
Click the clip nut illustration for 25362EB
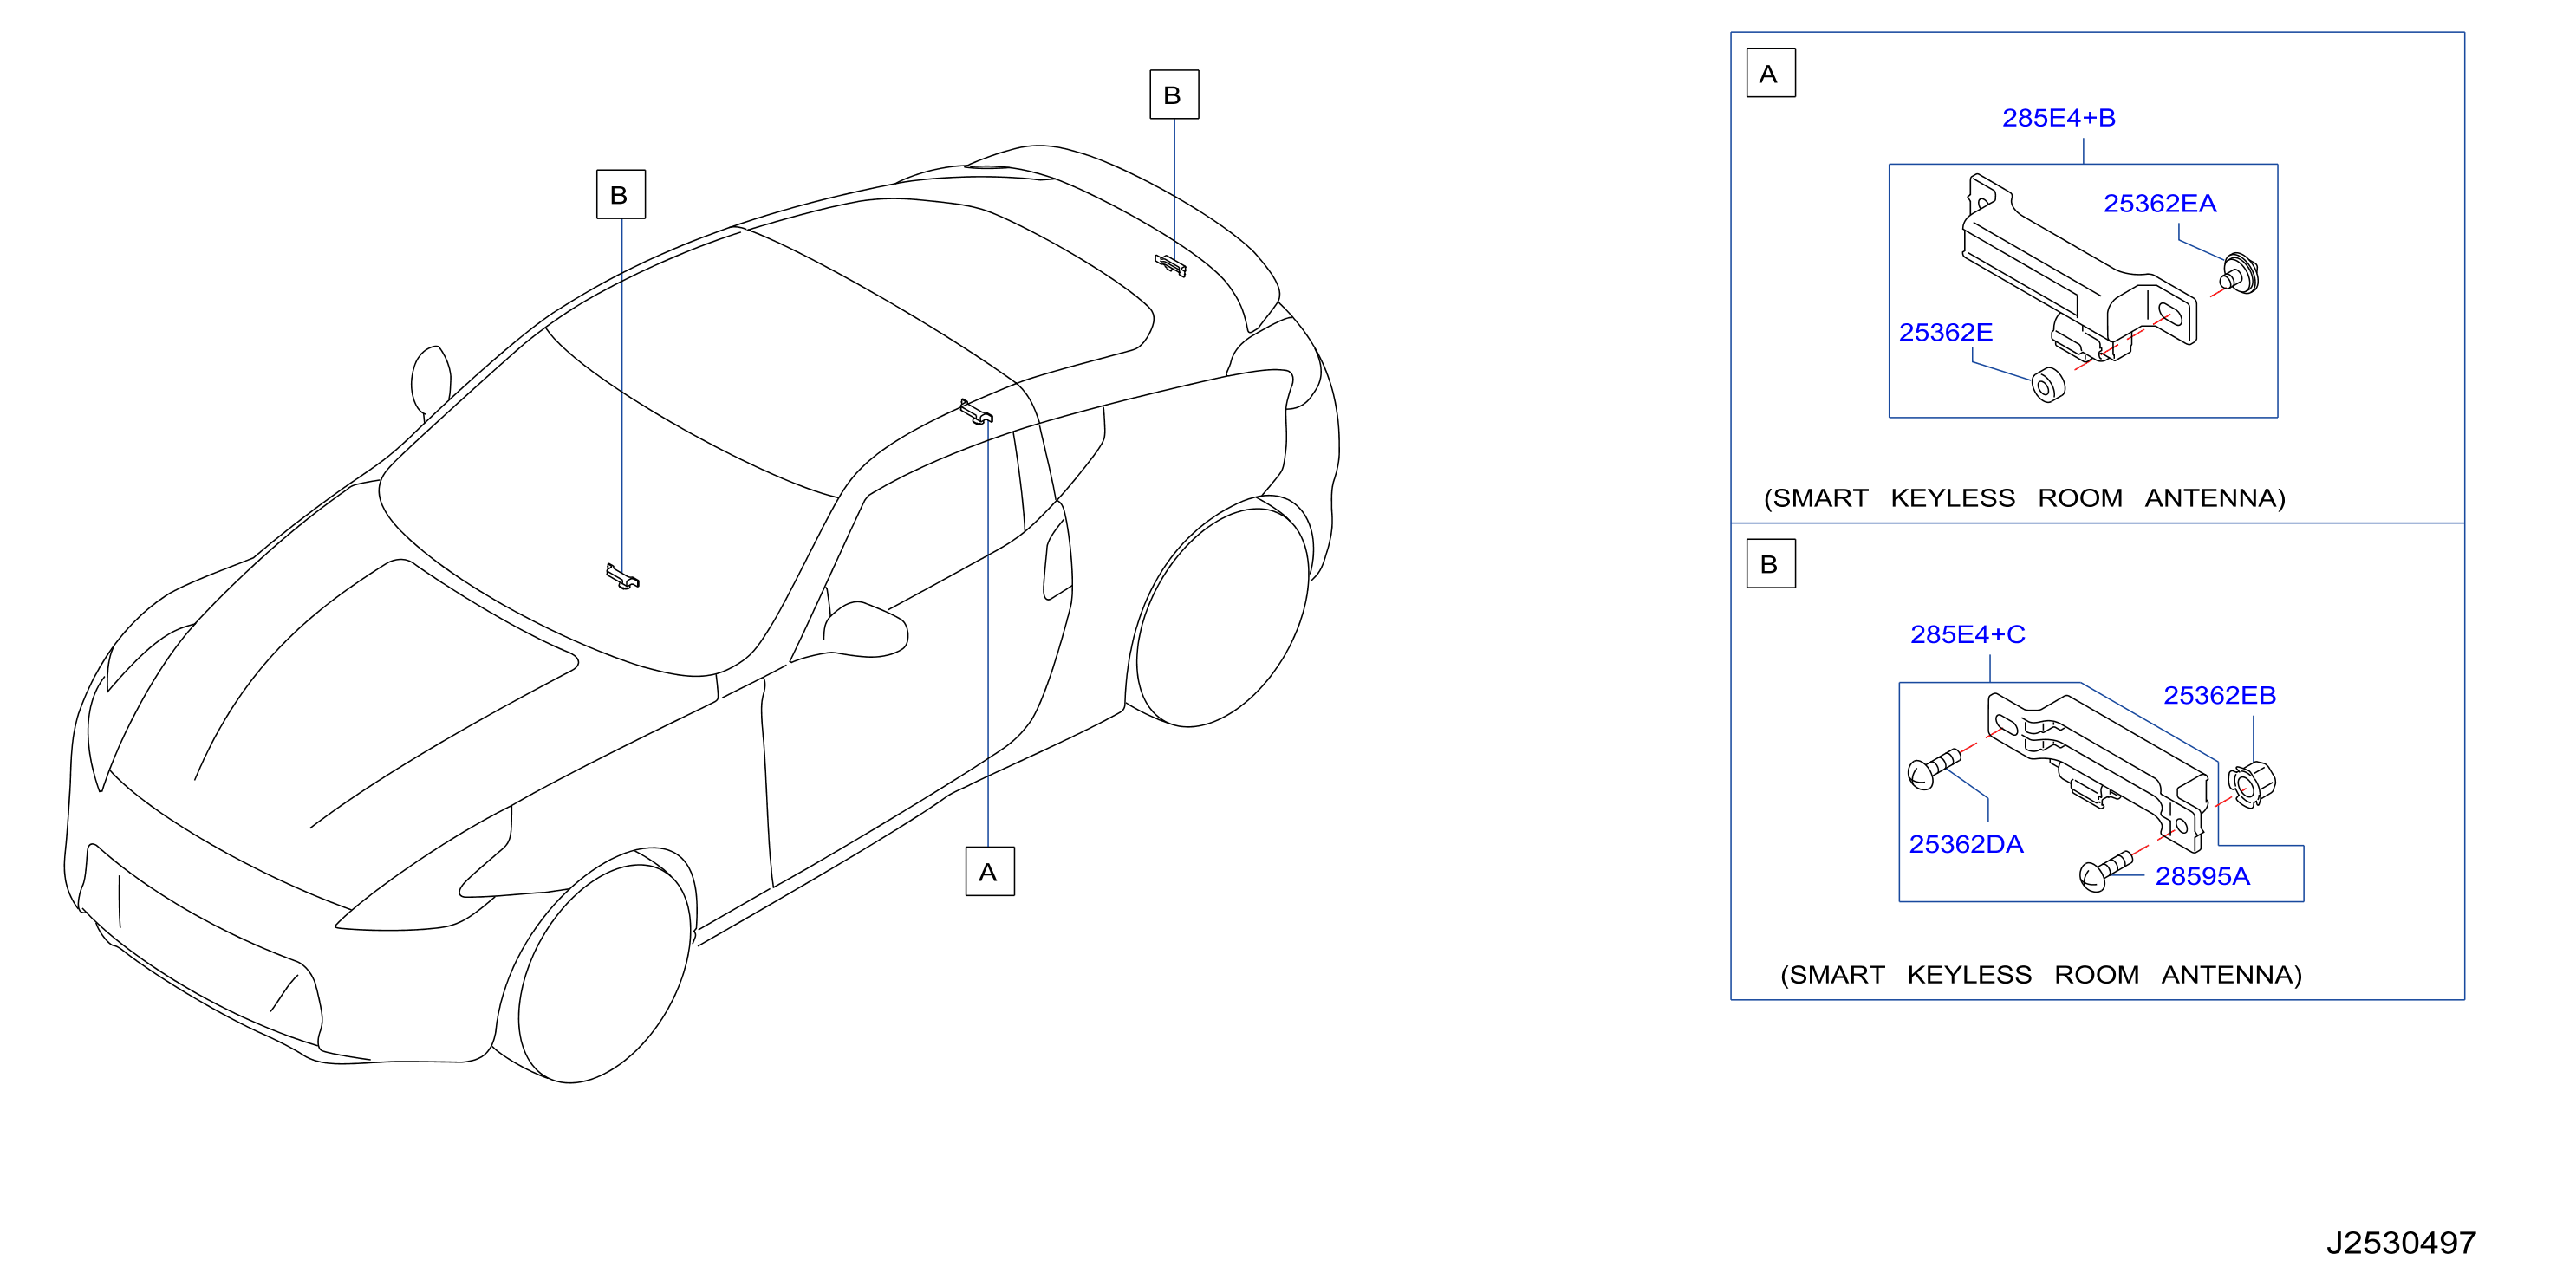tap(2251, 784)
